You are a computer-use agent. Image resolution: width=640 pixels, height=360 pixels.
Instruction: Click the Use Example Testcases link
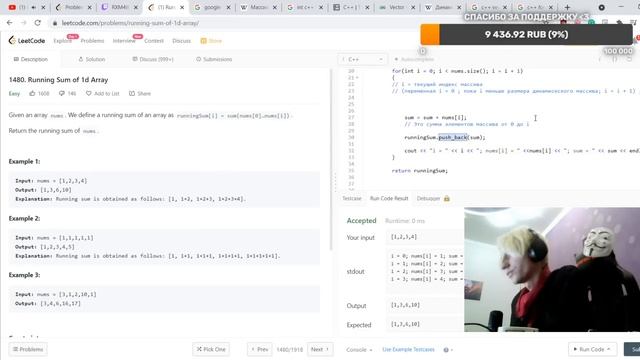408,350
